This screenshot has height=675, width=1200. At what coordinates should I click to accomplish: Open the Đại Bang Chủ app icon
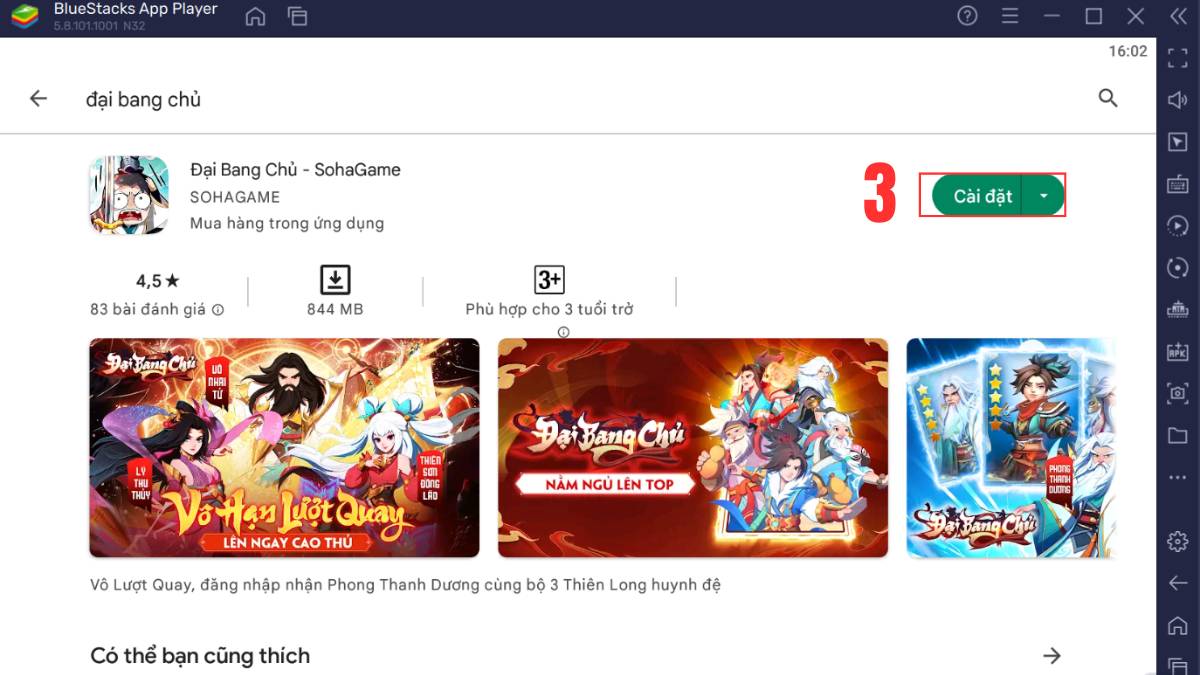click(x=129, y=195)
